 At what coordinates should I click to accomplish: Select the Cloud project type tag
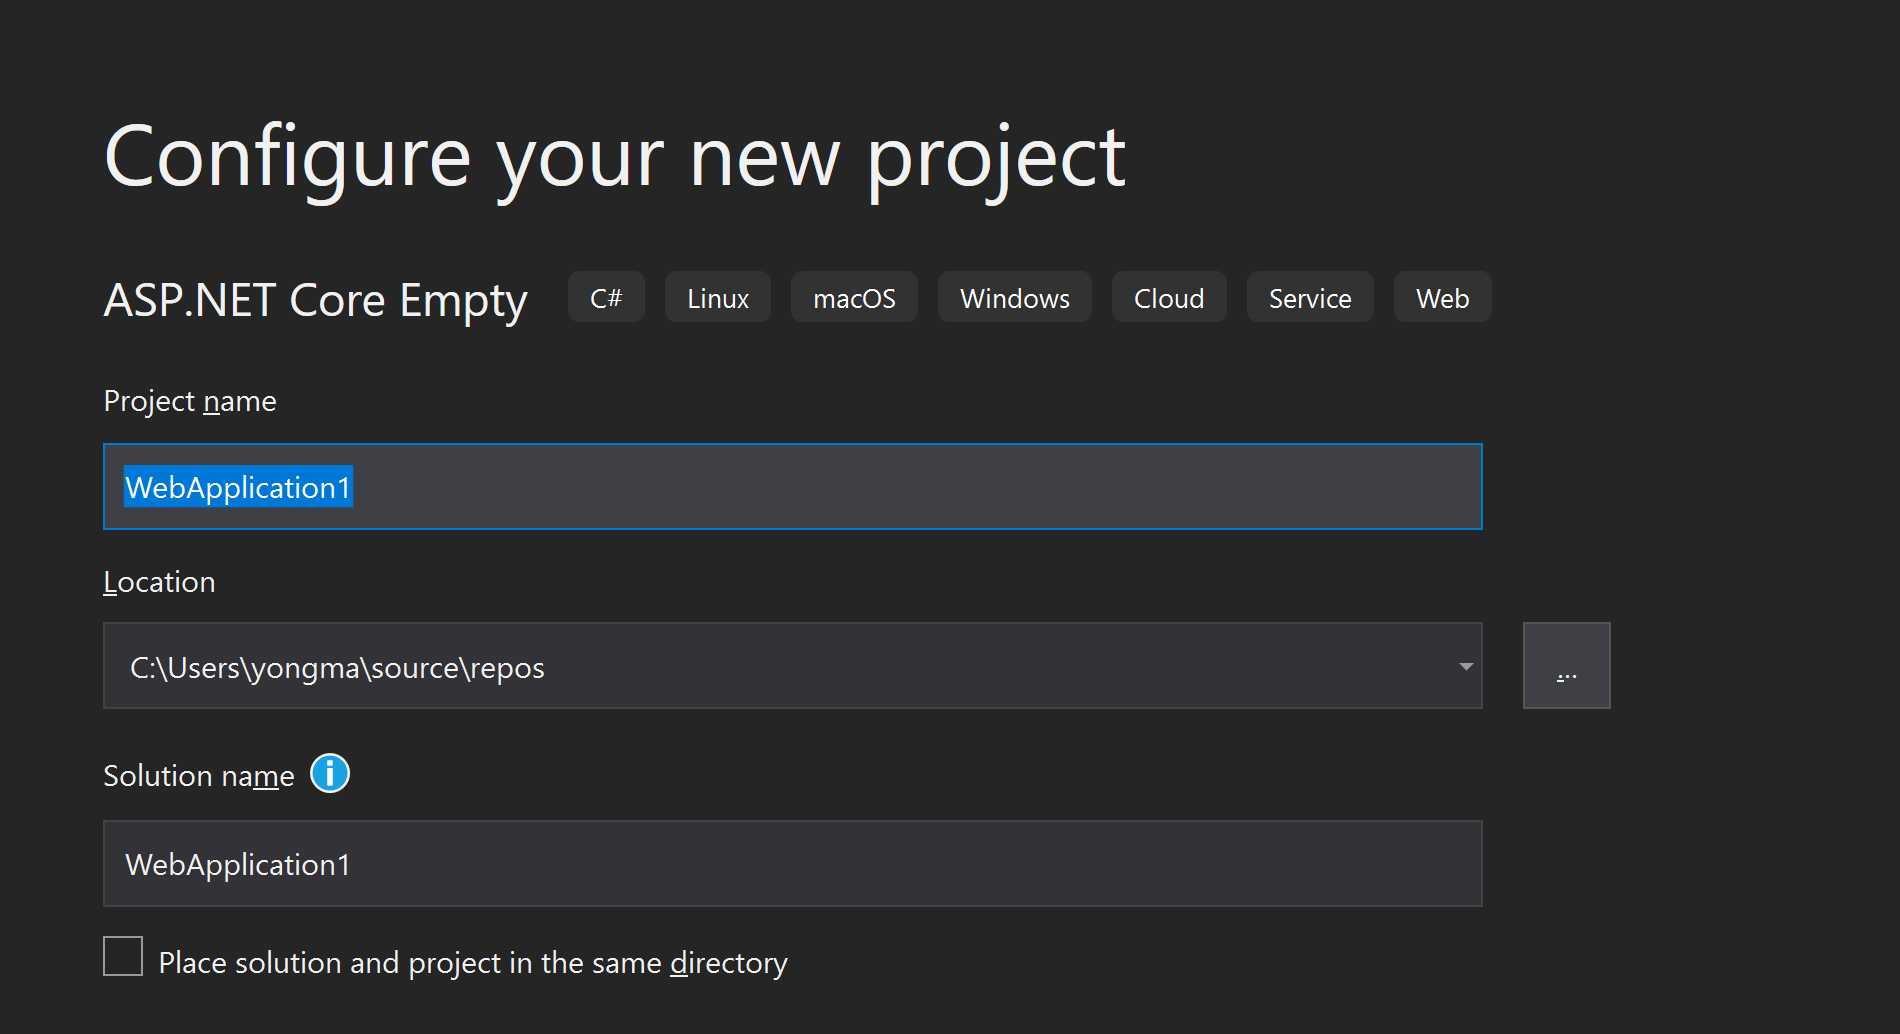pyautogui.click(x=1168, y=298)
